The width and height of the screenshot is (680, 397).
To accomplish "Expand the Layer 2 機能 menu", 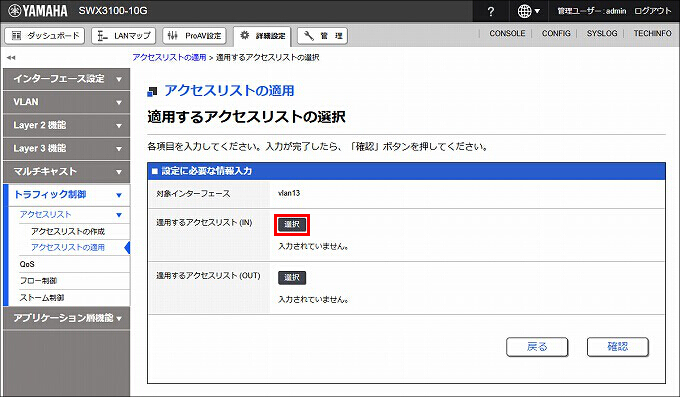I will click(x=66, y=125).
